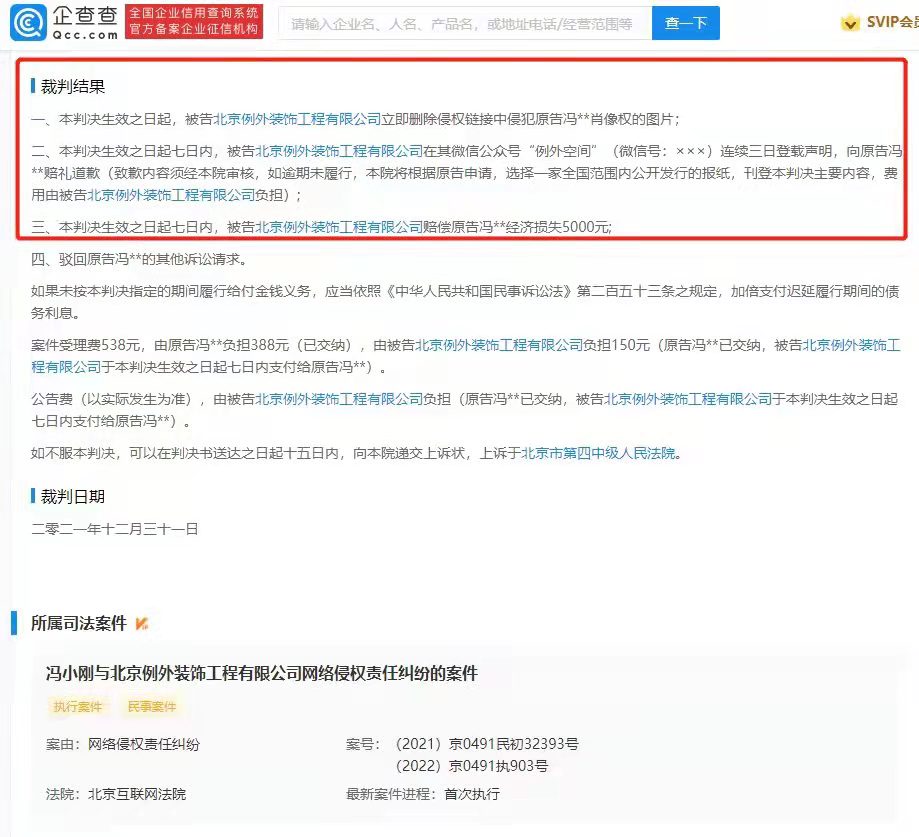The image size is (919, 837).
Task: Open company link in ruling item 三
Action: tap(339, 227)
